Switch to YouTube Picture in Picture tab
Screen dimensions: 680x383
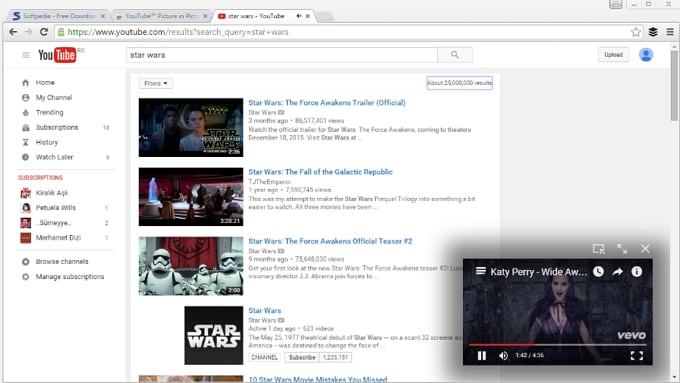161,16
